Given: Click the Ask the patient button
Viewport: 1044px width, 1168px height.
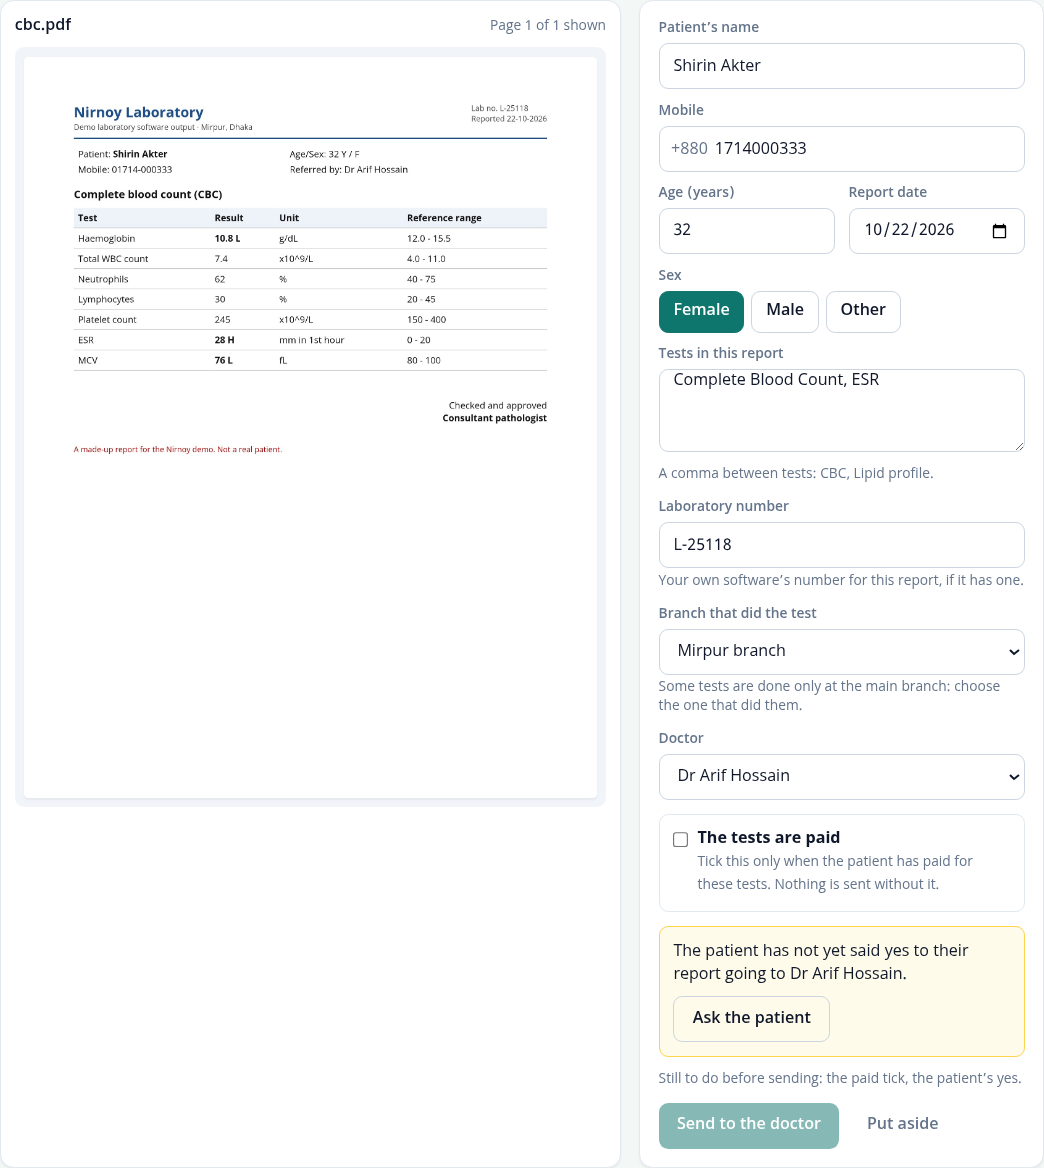Looking at the screenshot, I should (x=751, y=1018).
